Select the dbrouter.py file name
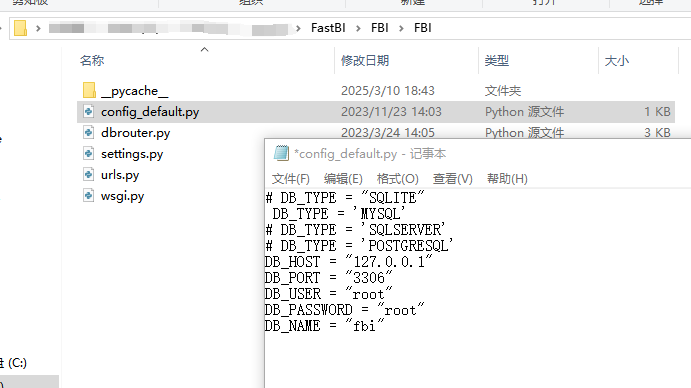 pyautogui.click(x=135, y=133)
